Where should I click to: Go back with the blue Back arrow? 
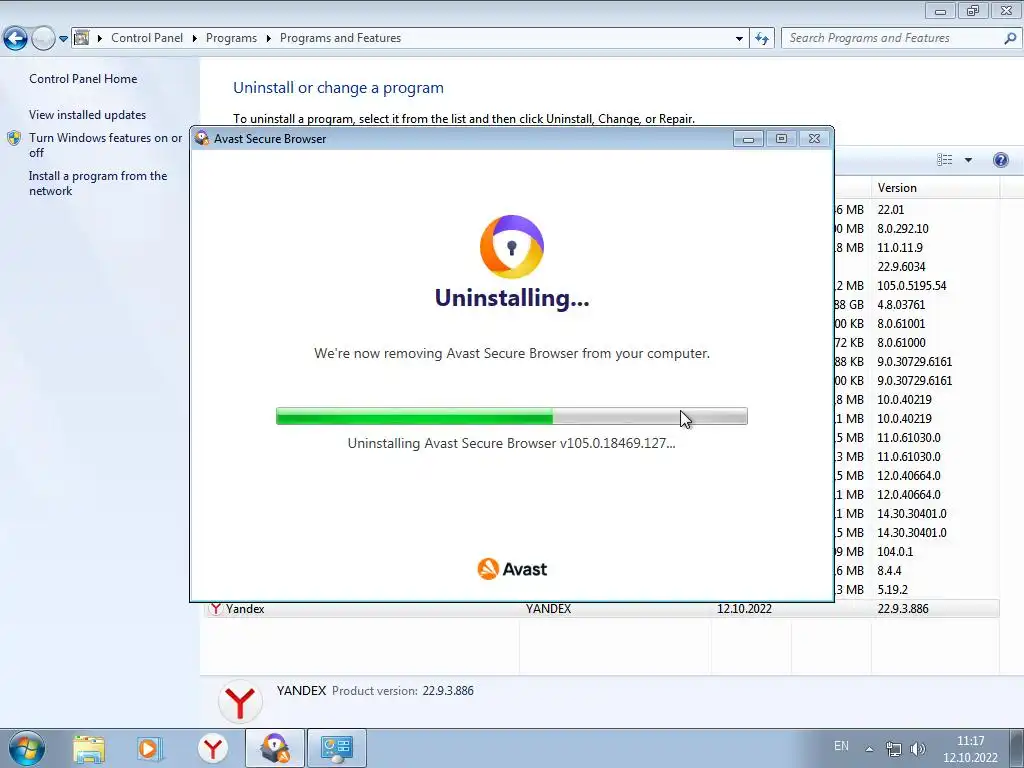pos(16,39)
